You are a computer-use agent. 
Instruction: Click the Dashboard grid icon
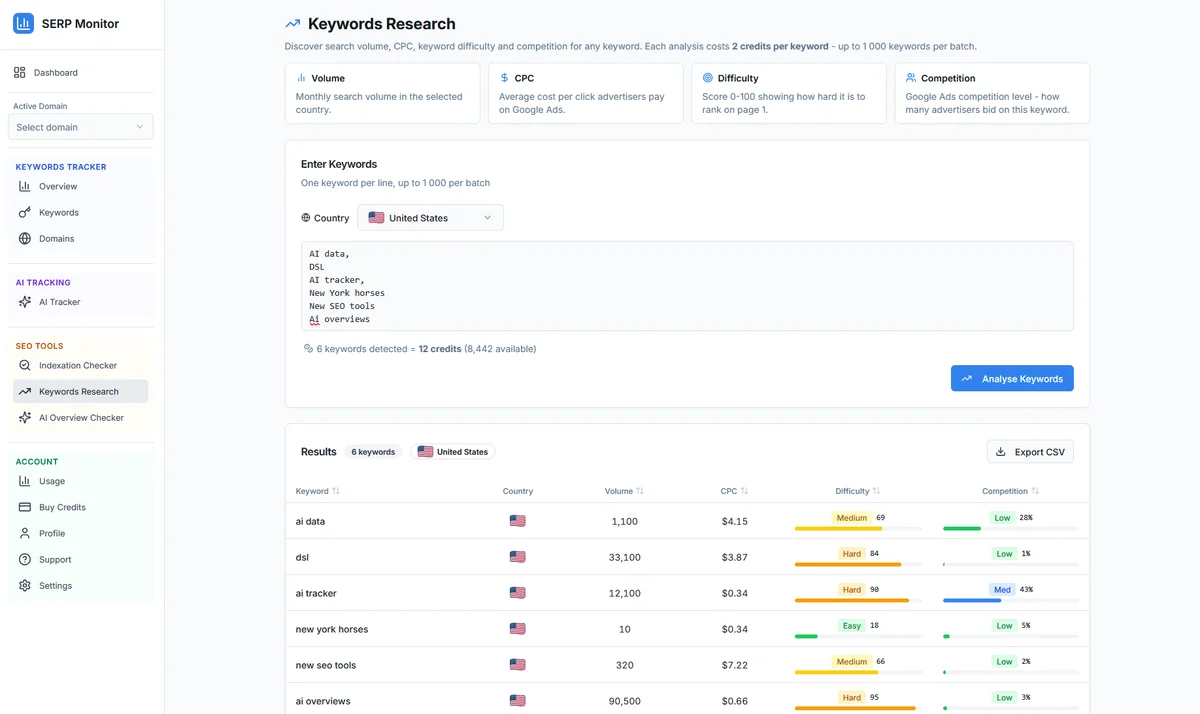pos(20,73)
